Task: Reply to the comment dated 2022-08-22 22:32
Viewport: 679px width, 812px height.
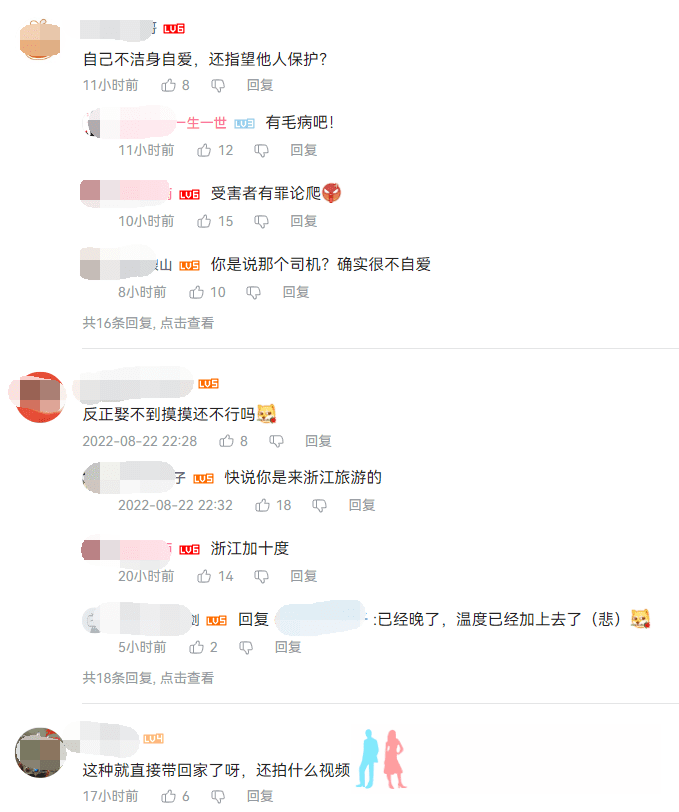Action: point(362,505)
